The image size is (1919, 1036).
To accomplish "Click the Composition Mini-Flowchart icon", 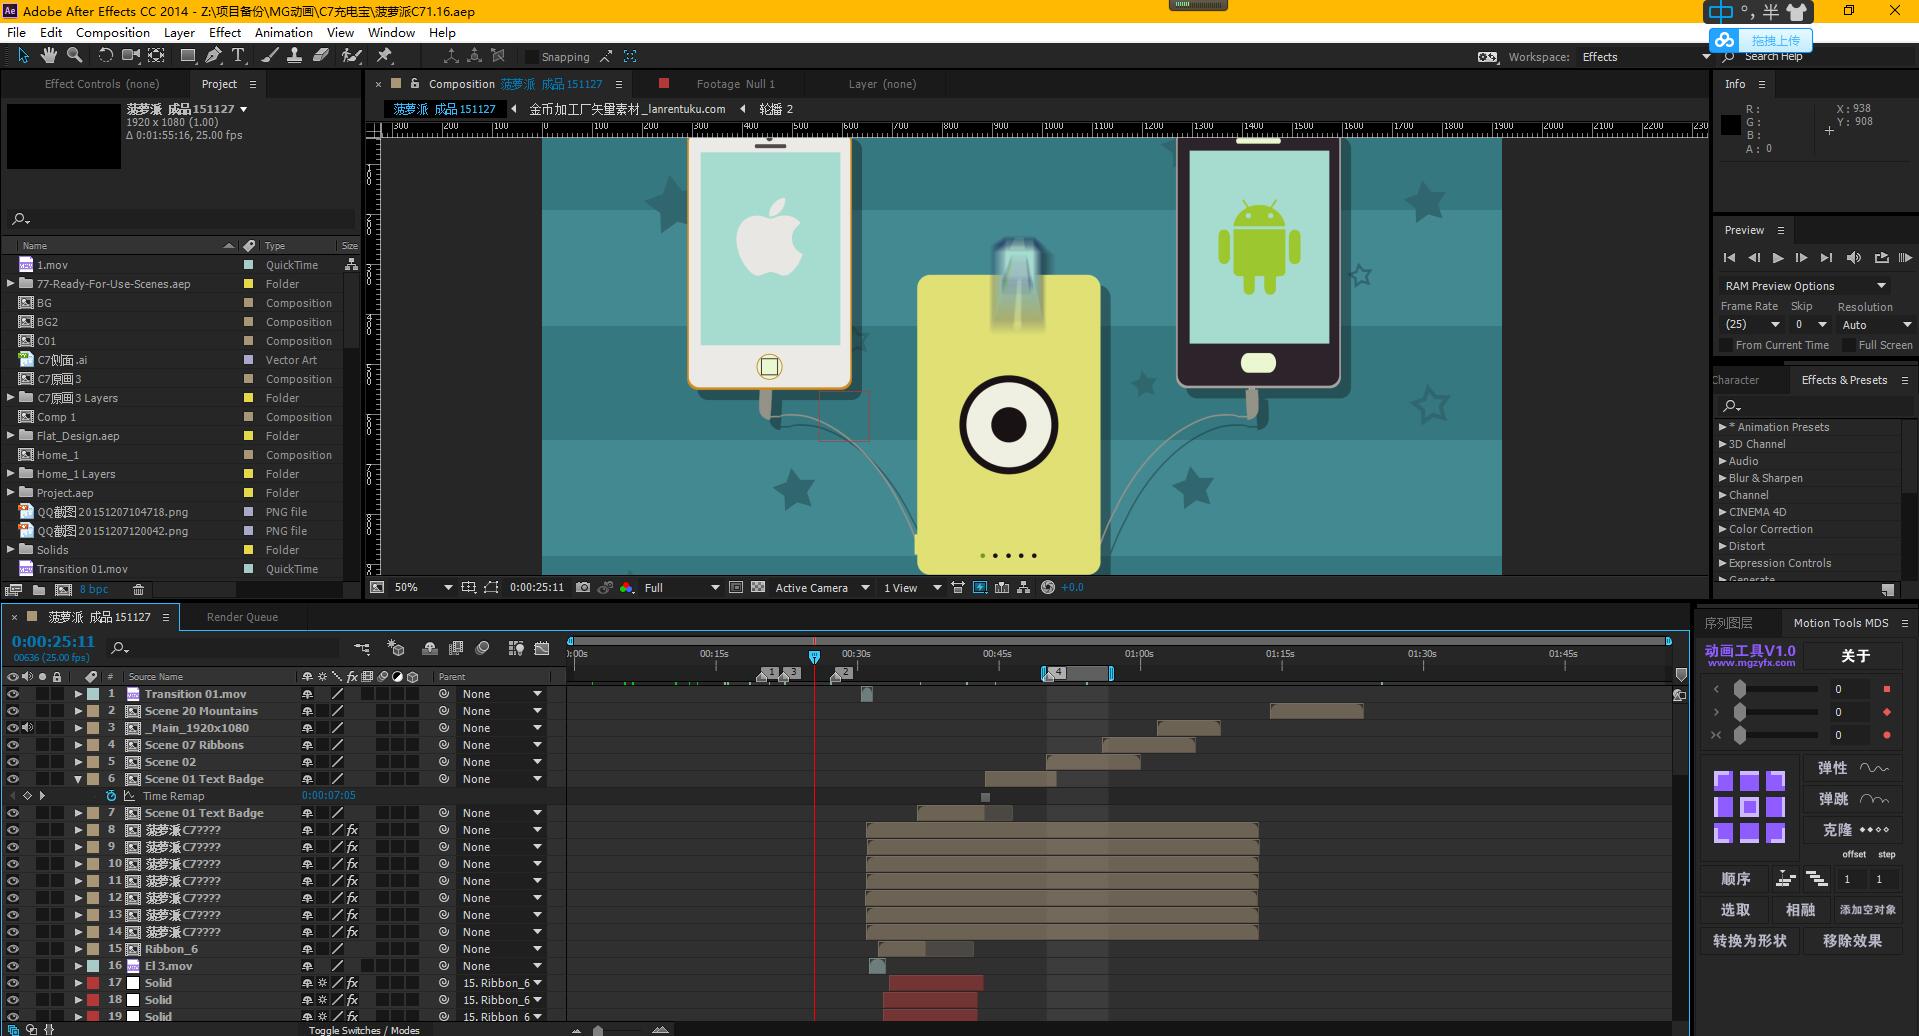I will (362, 648).
